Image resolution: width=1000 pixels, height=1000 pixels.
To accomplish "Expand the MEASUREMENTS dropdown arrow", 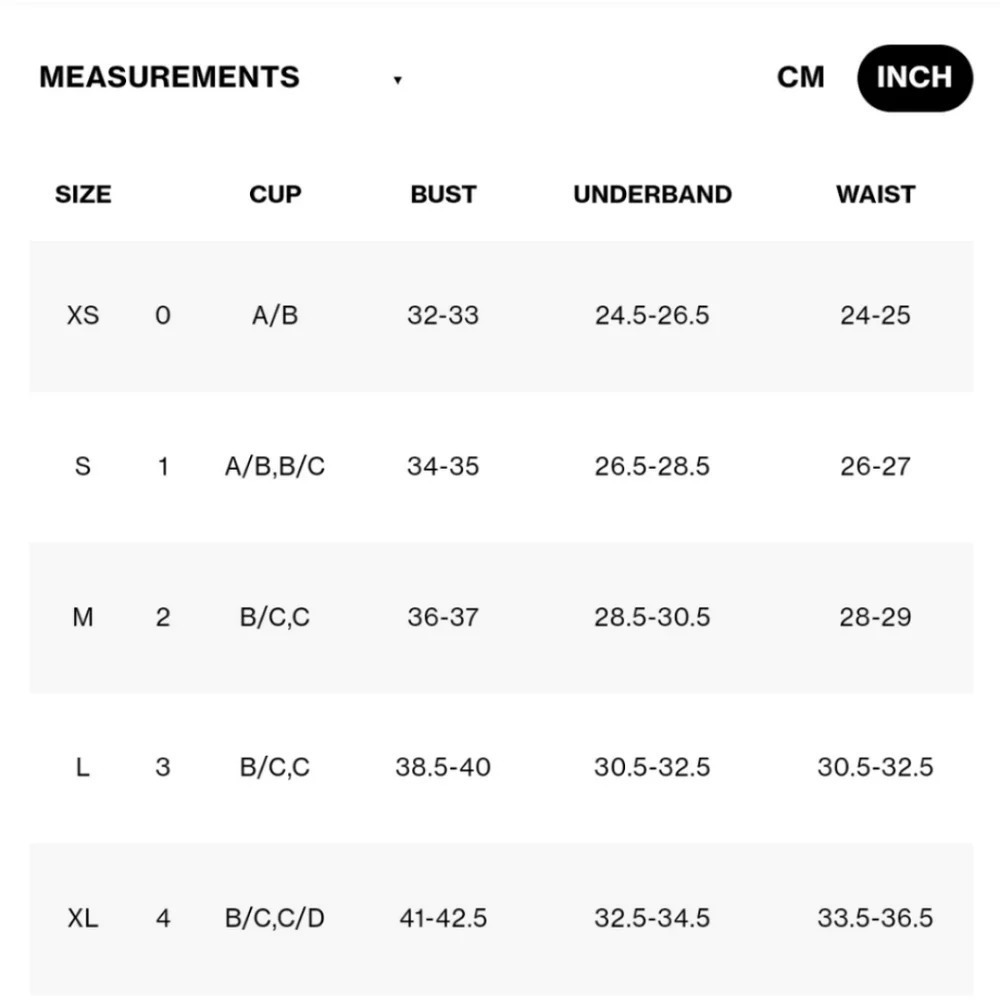I will [x=397, y=80].
